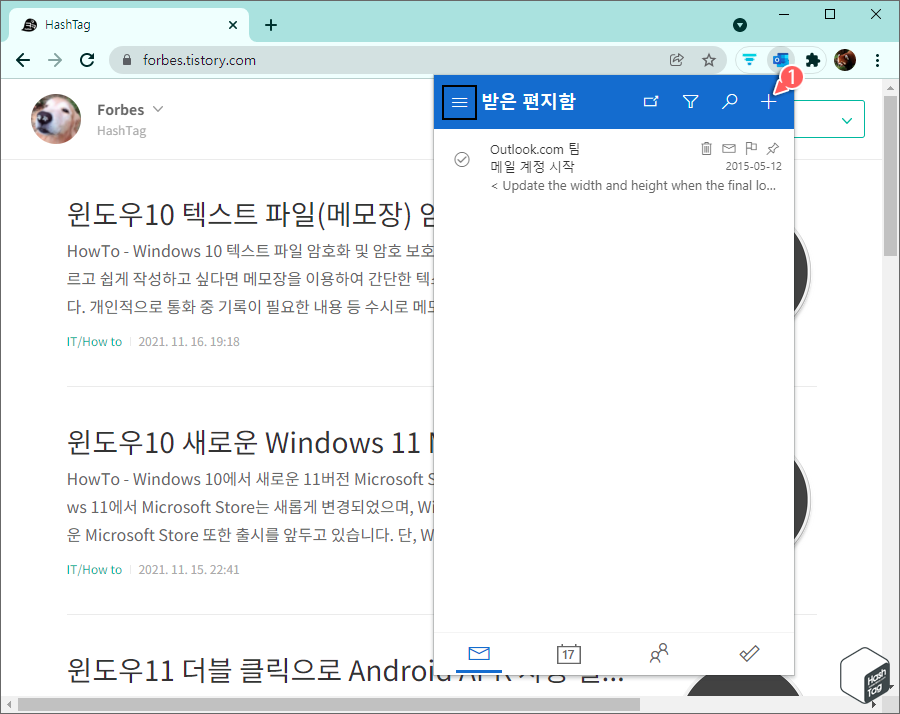The image size is (900, 714).
Task: Select the HashTag browser tab
Action: click(x=129, y=25)
